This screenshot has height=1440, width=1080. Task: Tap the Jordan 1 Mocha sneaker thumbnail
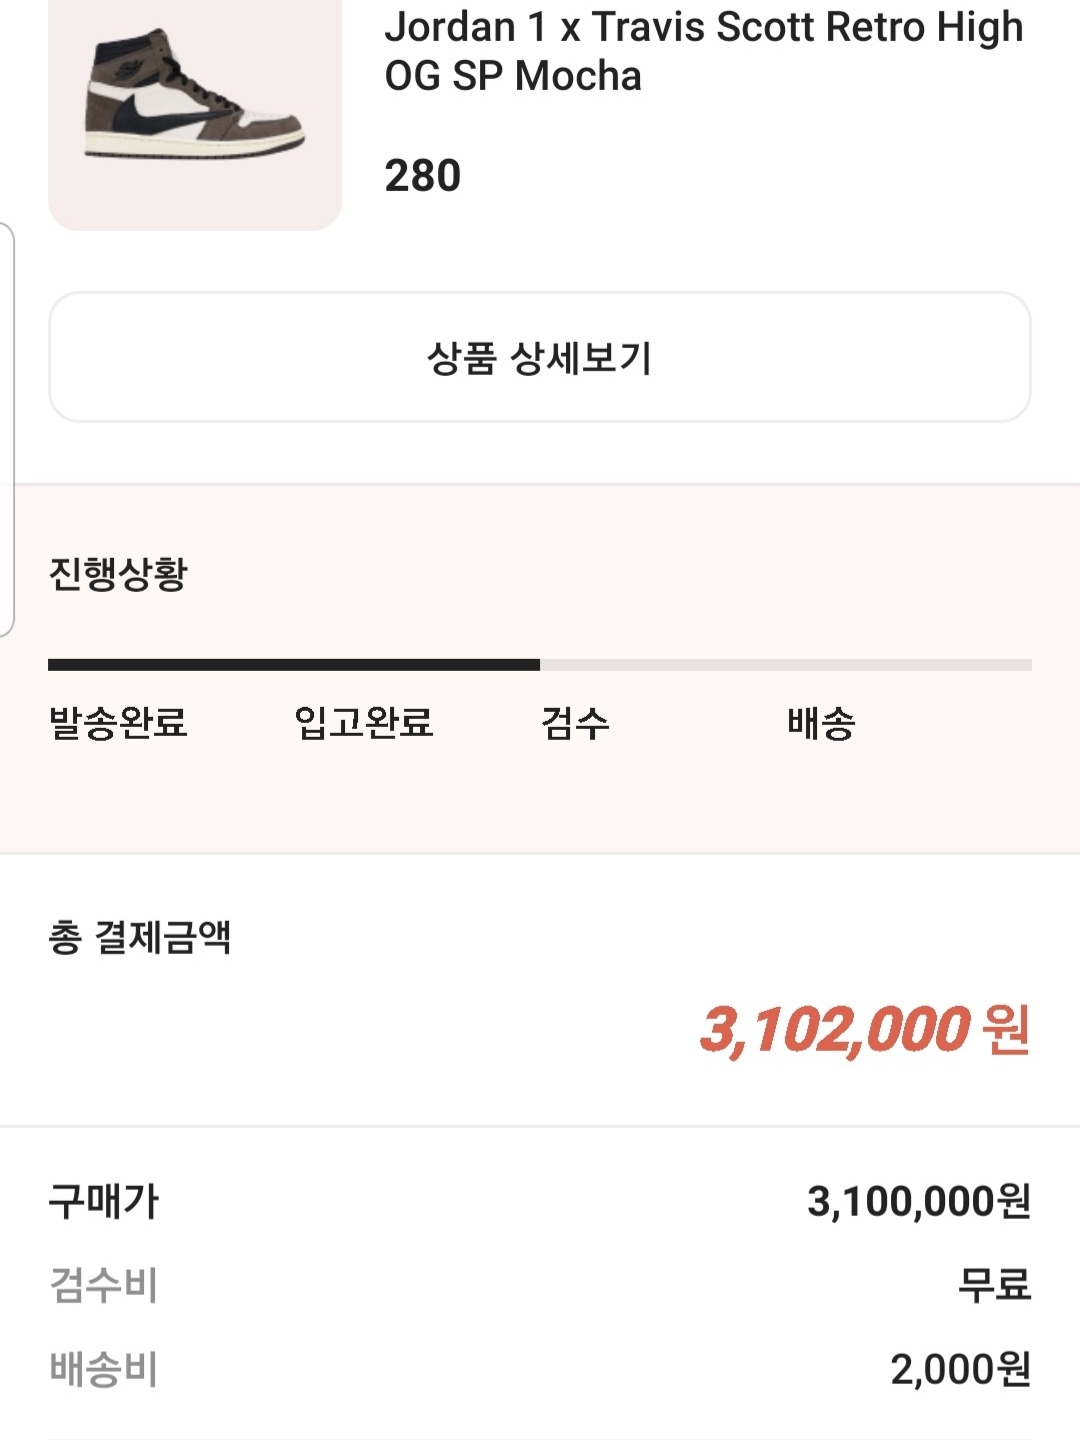(195, 108)
